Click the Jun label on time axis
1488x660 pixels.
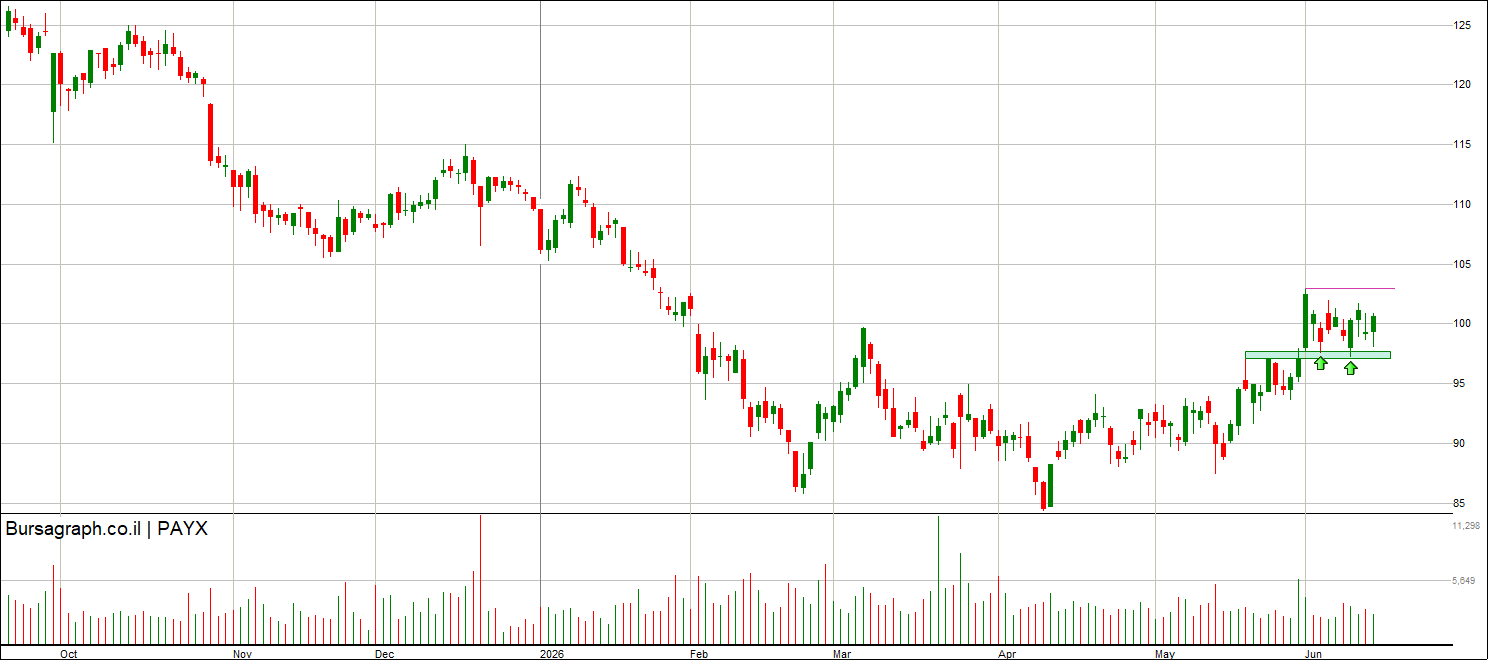[x=1315, y=654]
